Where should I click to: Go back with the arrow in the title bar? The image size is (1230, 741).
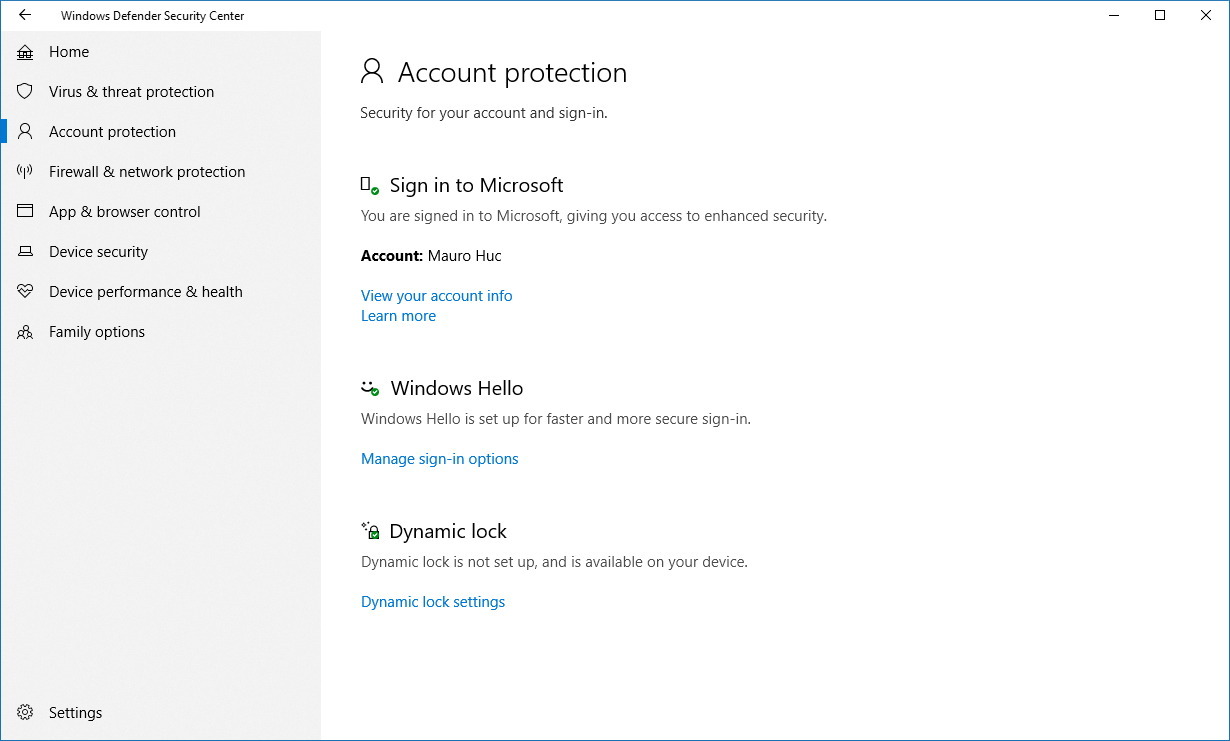(x=25, y=15)
